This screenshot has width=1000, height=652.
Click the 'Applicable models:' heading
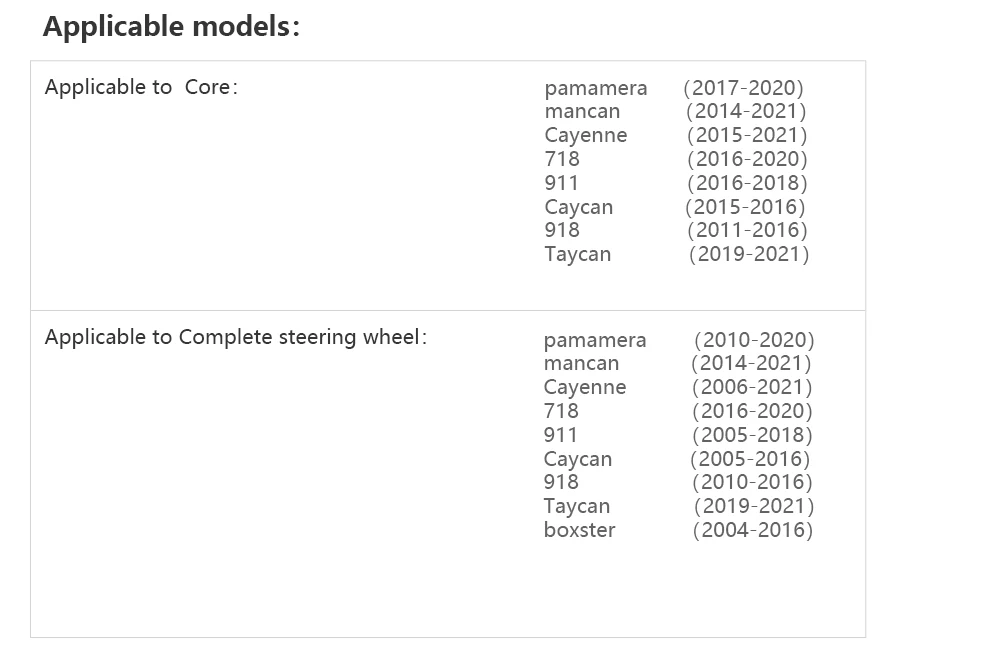click(171, 27)
